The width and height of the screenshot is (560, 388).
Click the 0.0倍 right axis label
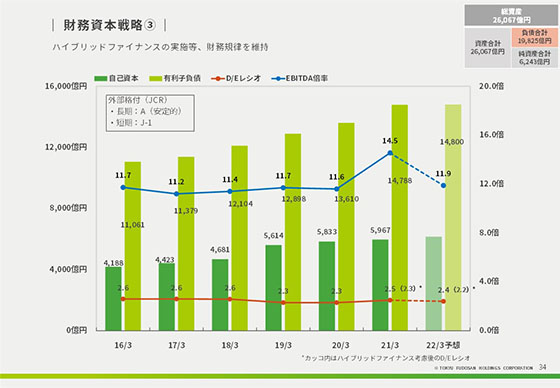[x=489, y=330]
